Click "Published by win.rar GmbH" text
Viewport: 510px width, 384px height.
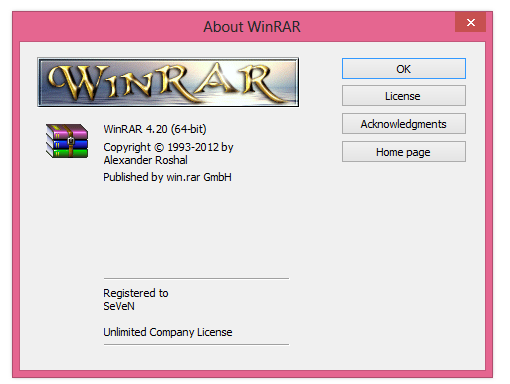(x=167, y=177)
